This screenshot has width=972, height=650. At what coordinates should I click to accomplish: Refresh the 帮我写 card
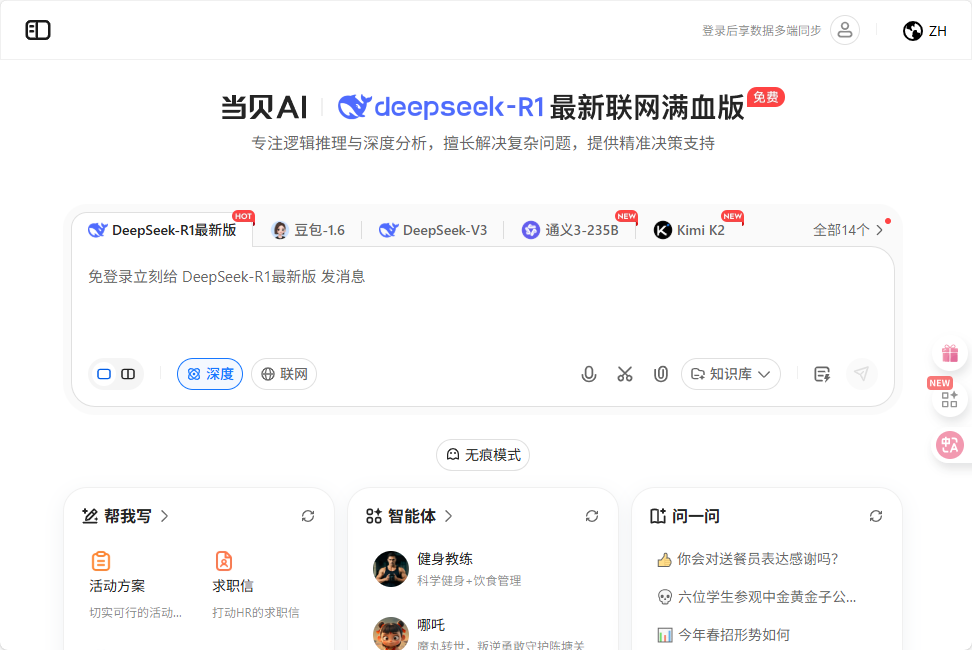pos(308,516)
